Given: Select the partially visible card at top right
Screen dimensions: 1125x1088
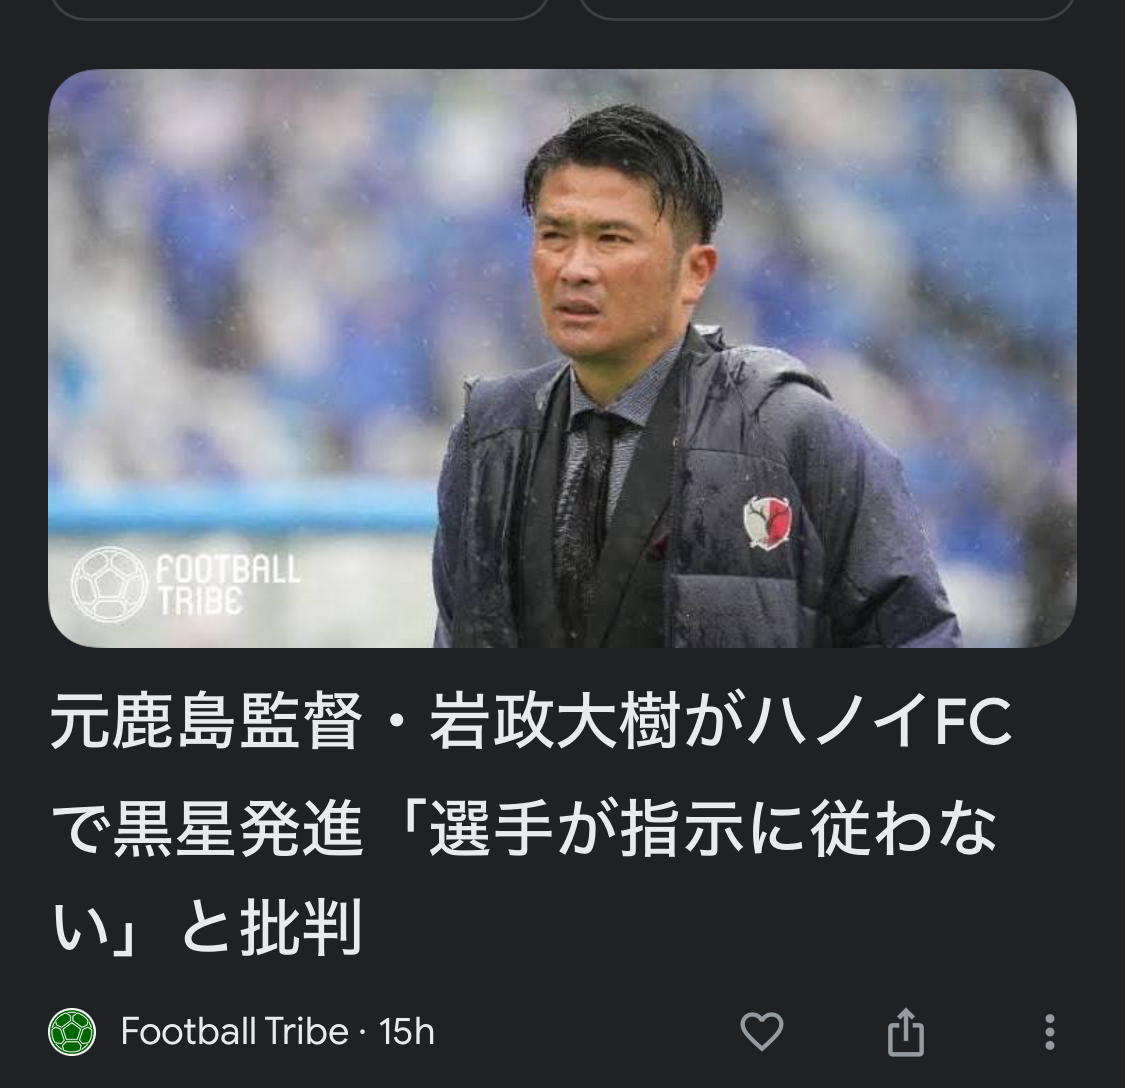Looking at the screenshot, I should (x=827, y=9).
